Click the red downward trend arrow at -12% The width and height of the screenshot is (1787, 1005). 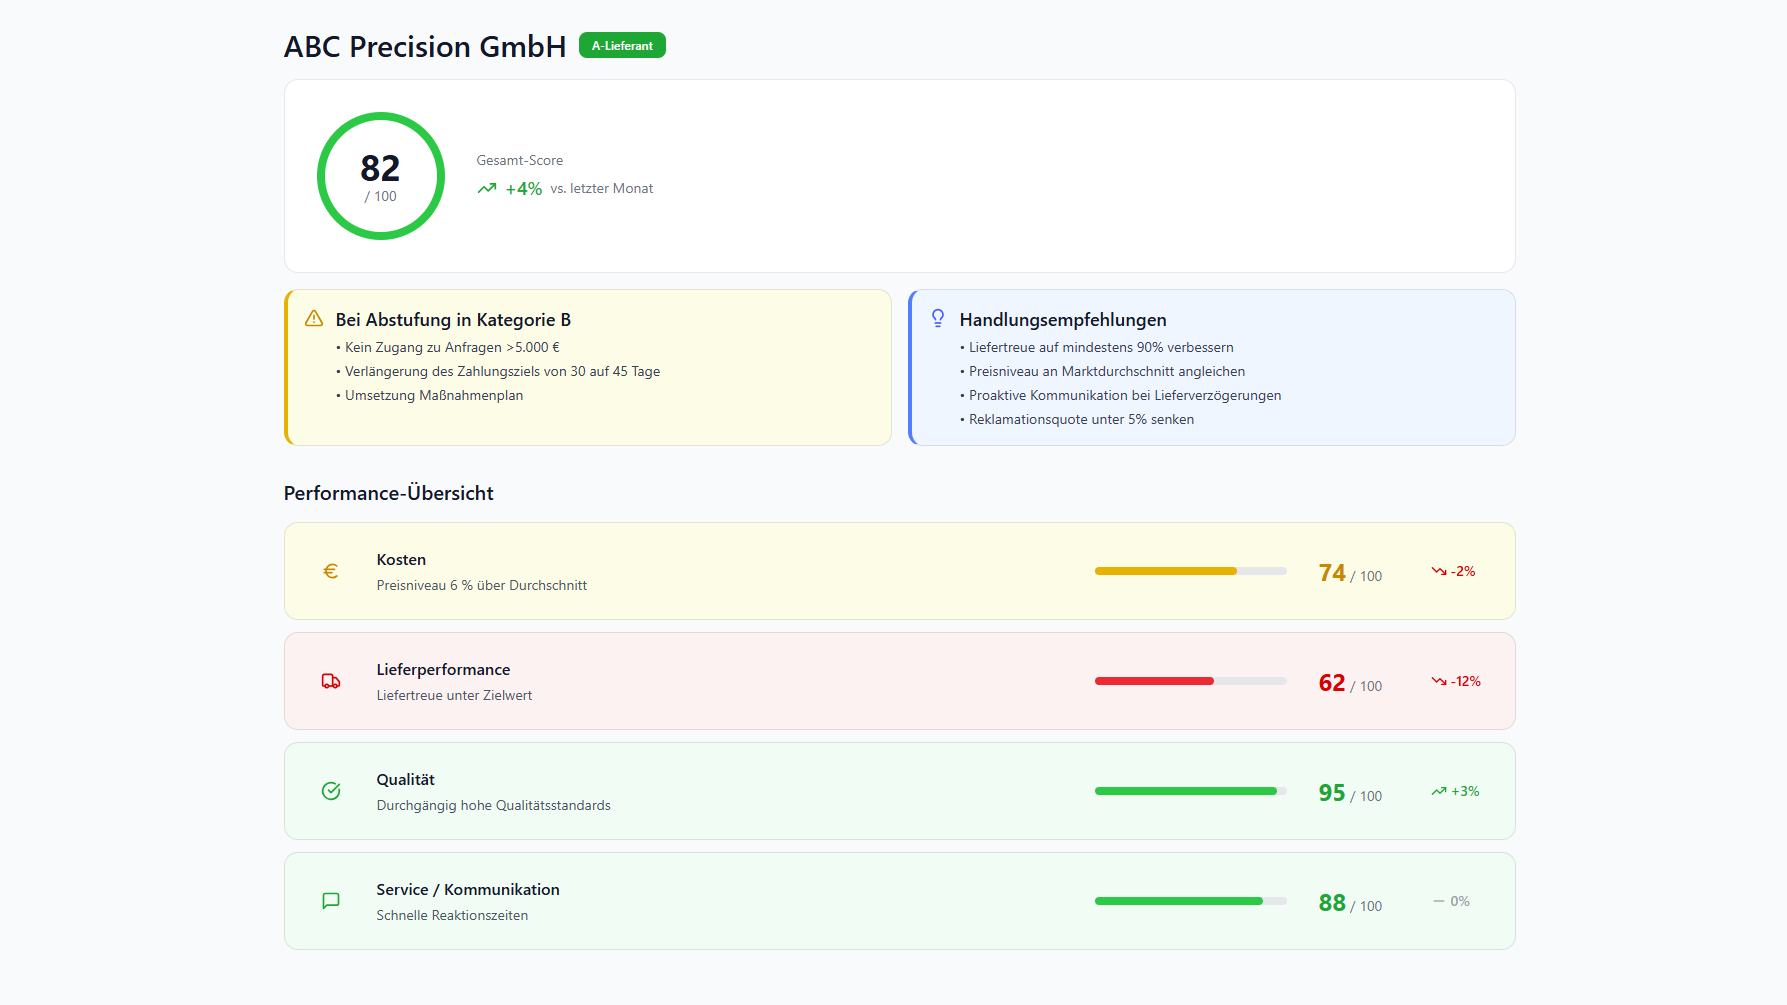tap(1439, 681)
